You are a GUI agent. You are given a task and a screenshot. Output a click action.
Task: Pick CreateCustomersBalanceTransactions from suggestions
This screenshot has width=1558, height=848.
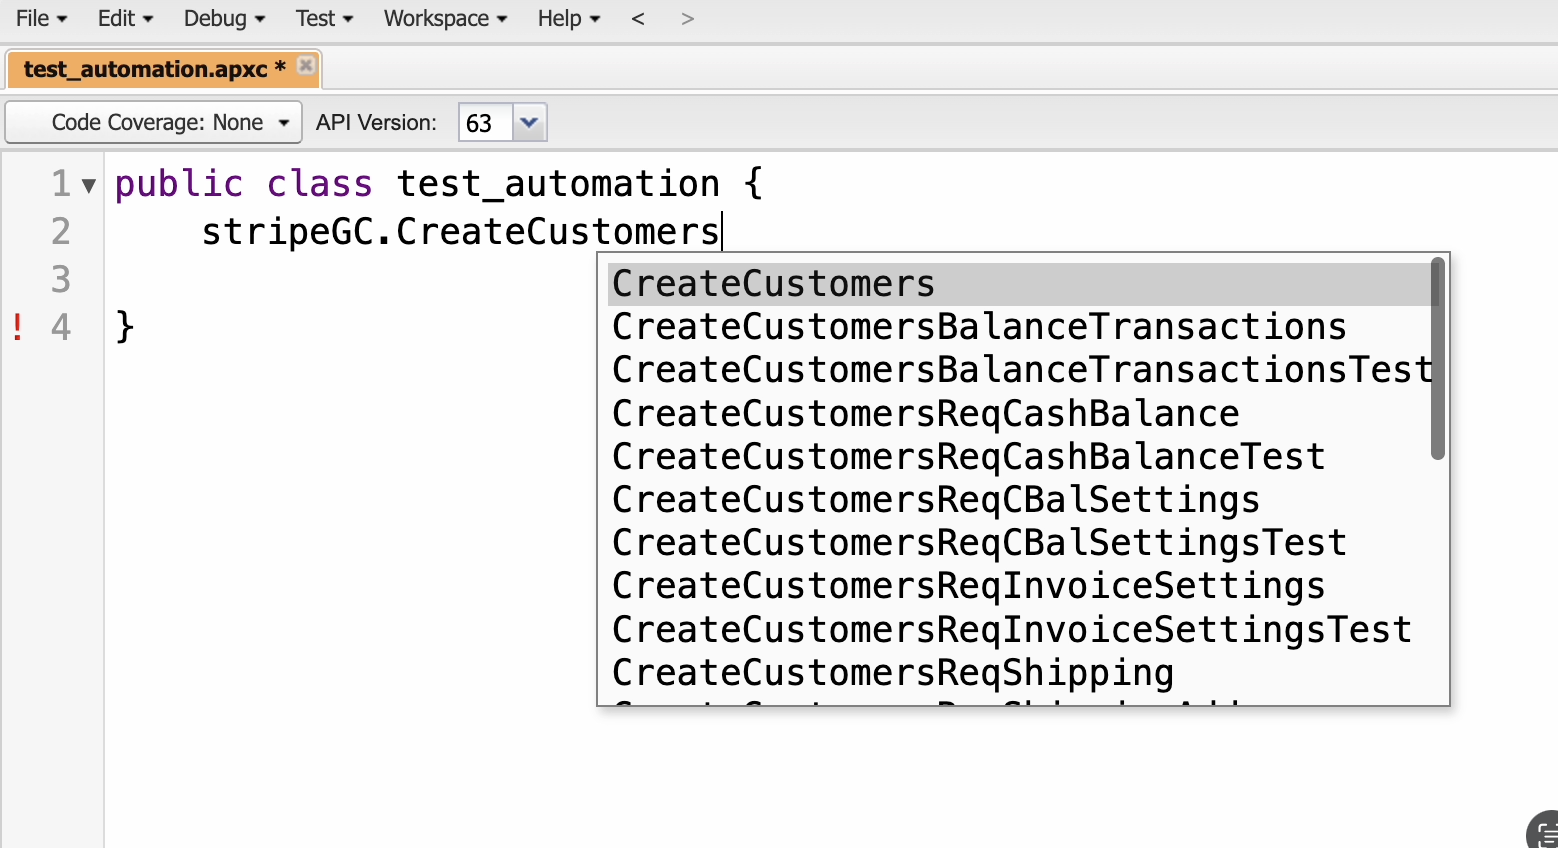click(x=978, y=327)
